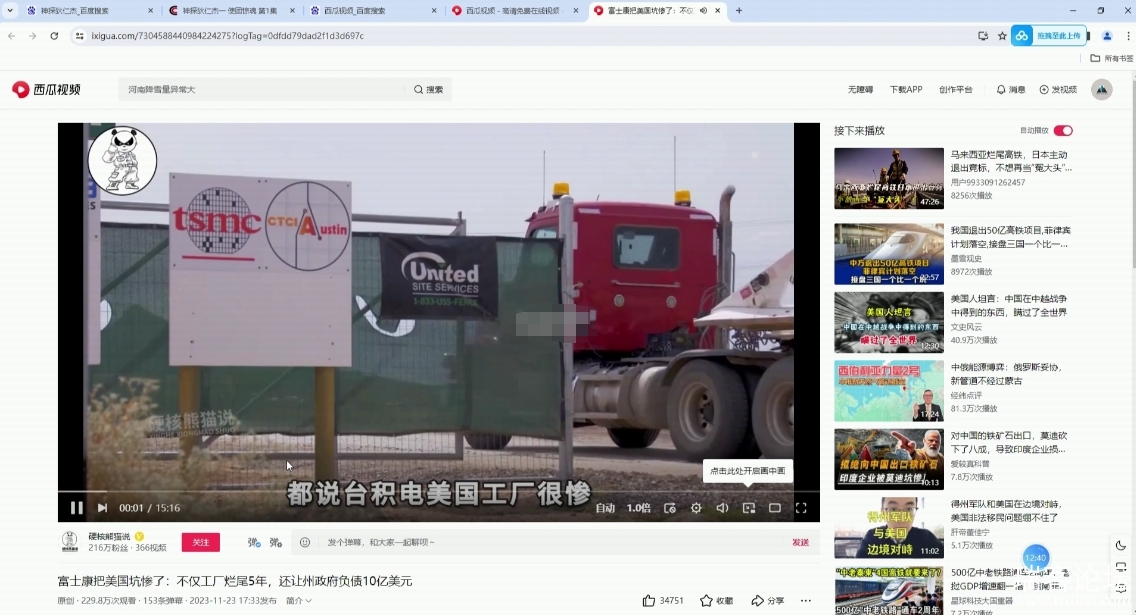
Task: Send the danmaku with 发送
Action: click(801, 542)
